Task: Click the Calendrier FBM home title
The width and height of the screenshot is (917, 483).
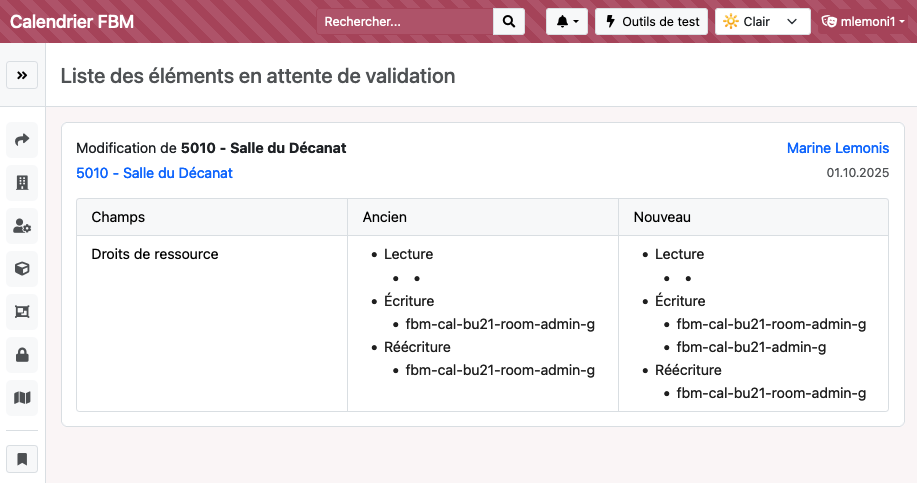Action: pyautogui.click(x=71, y=21)
